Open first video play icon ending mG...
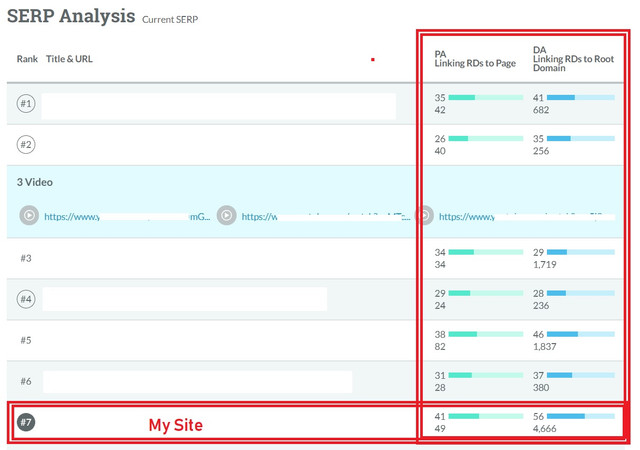The image size is (640, 450). pyautogui.click(x=29, y=216)
